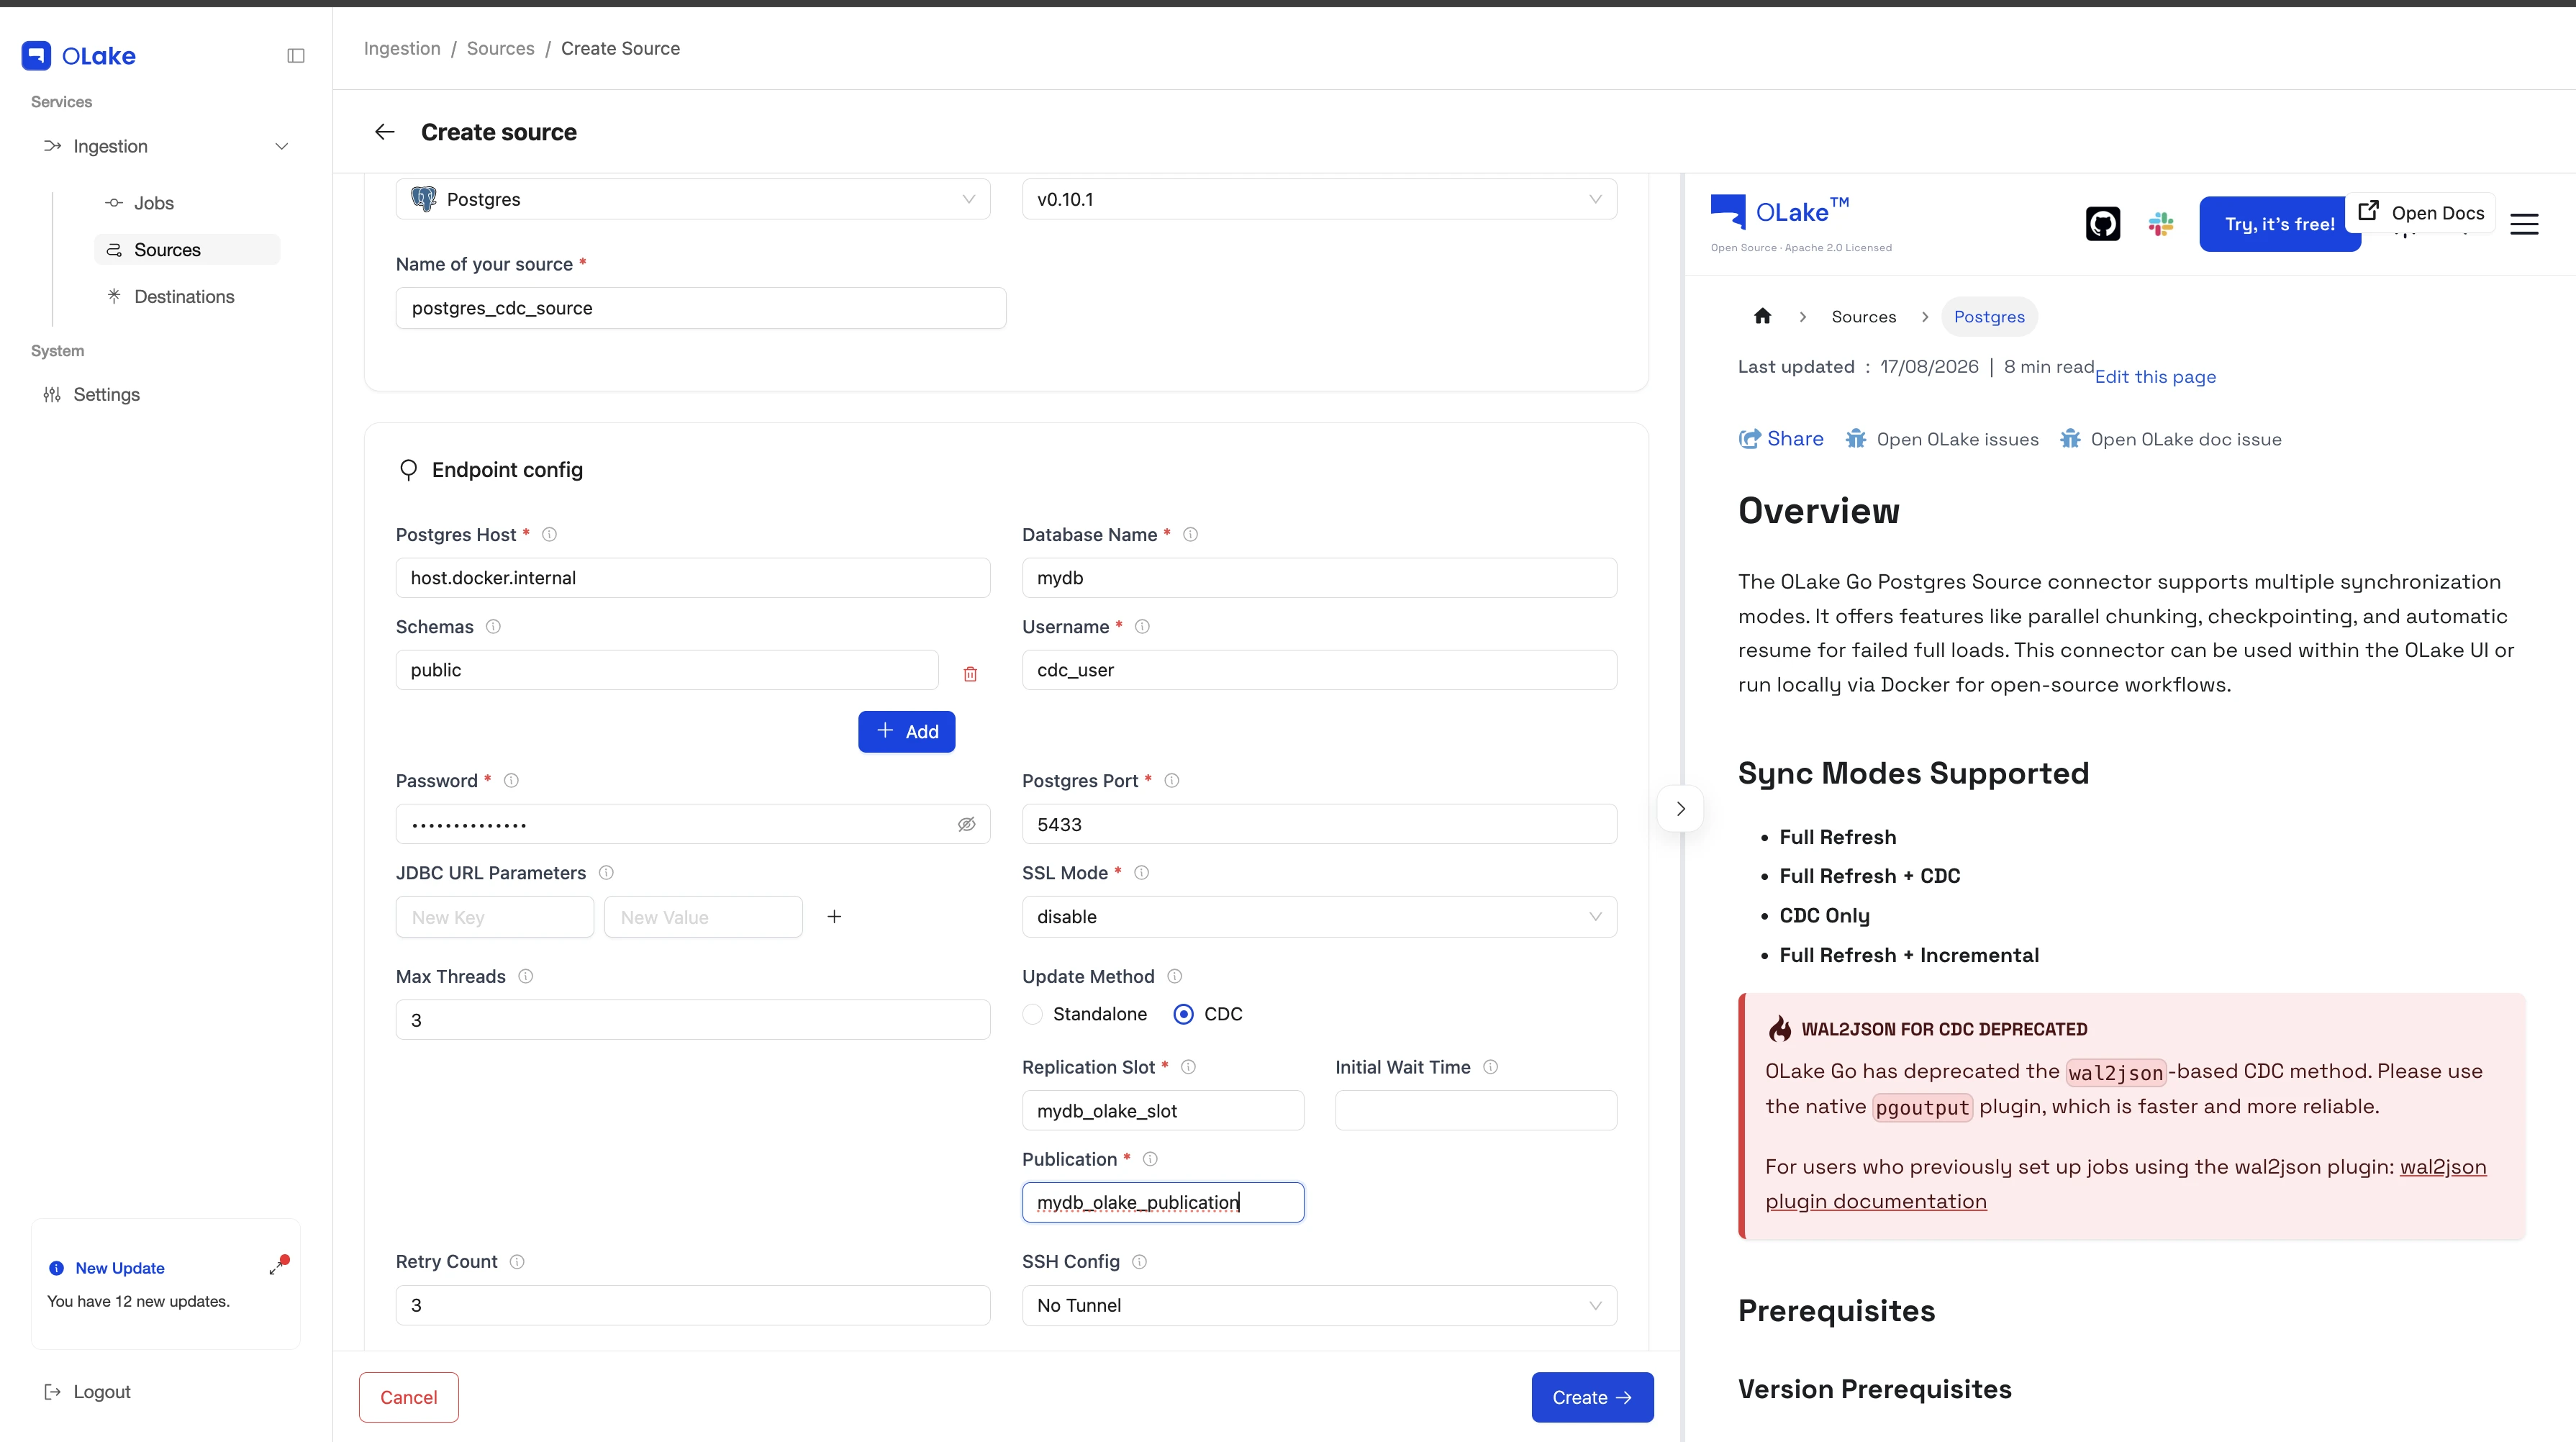This screenshot has height=1442, width=2576.
Task: Click the Cancel button
Action: coord(408,1397)
